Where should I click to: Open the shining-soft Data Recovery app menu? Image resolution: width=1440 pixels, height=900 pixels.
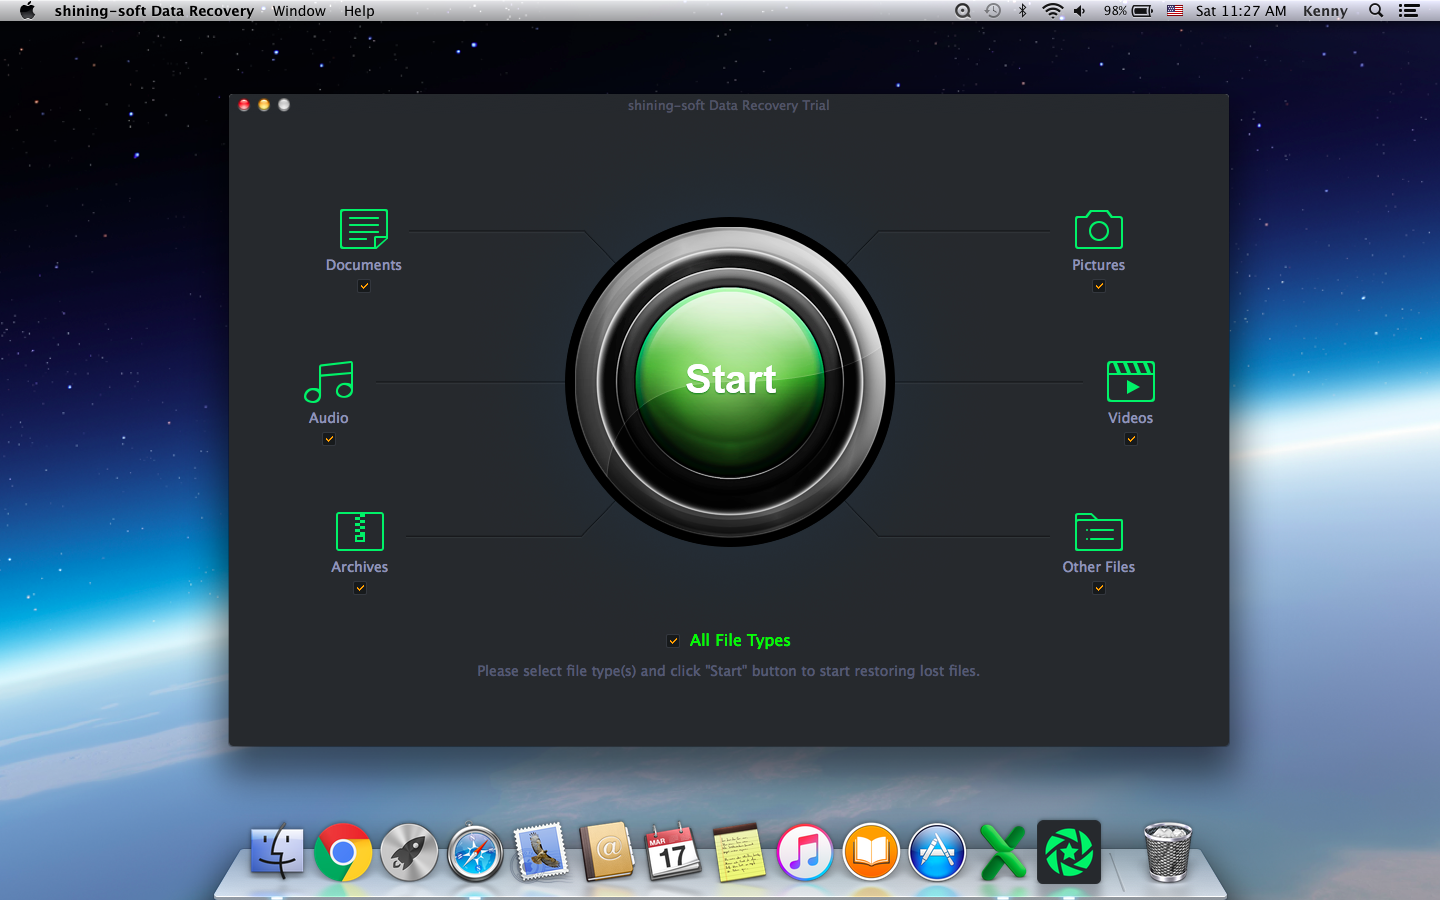154,11
